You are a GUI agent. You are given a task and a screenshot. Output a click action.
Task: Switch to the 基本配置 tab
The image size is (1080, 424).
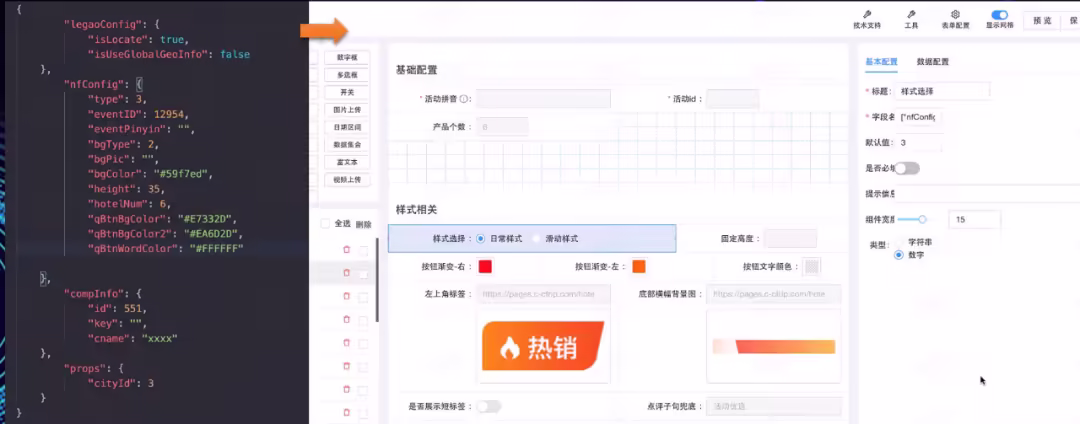pos(882,61)
